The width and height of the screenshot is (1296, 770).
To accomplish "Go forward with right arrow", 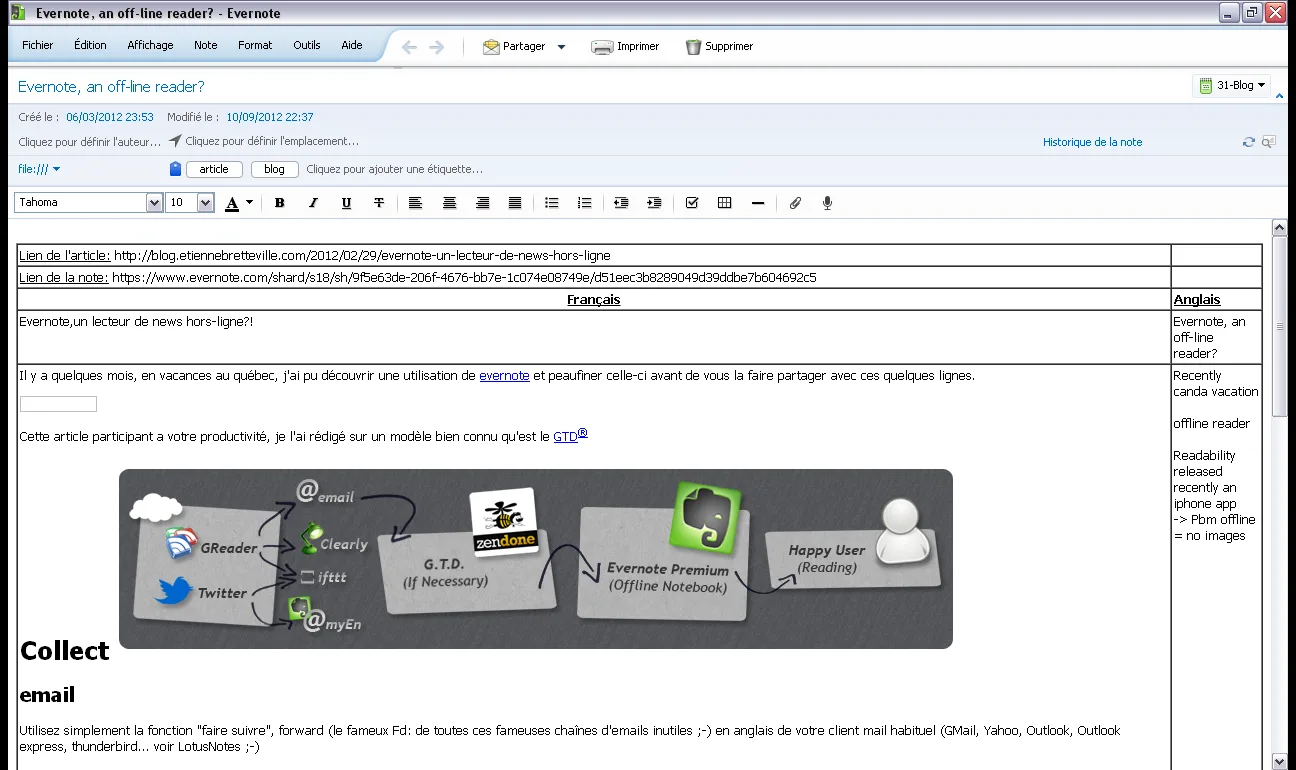I will click(437, 47).
